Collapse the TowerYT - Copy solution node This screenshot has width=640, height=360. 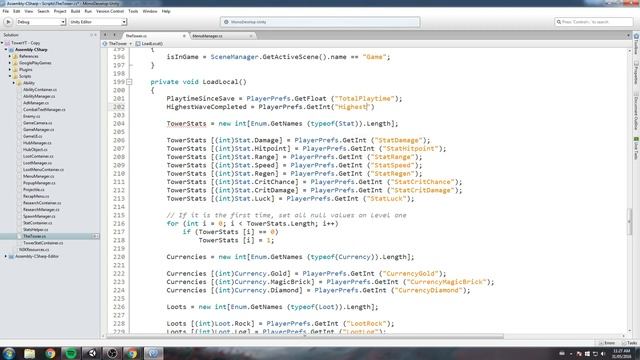pos(2,43)
